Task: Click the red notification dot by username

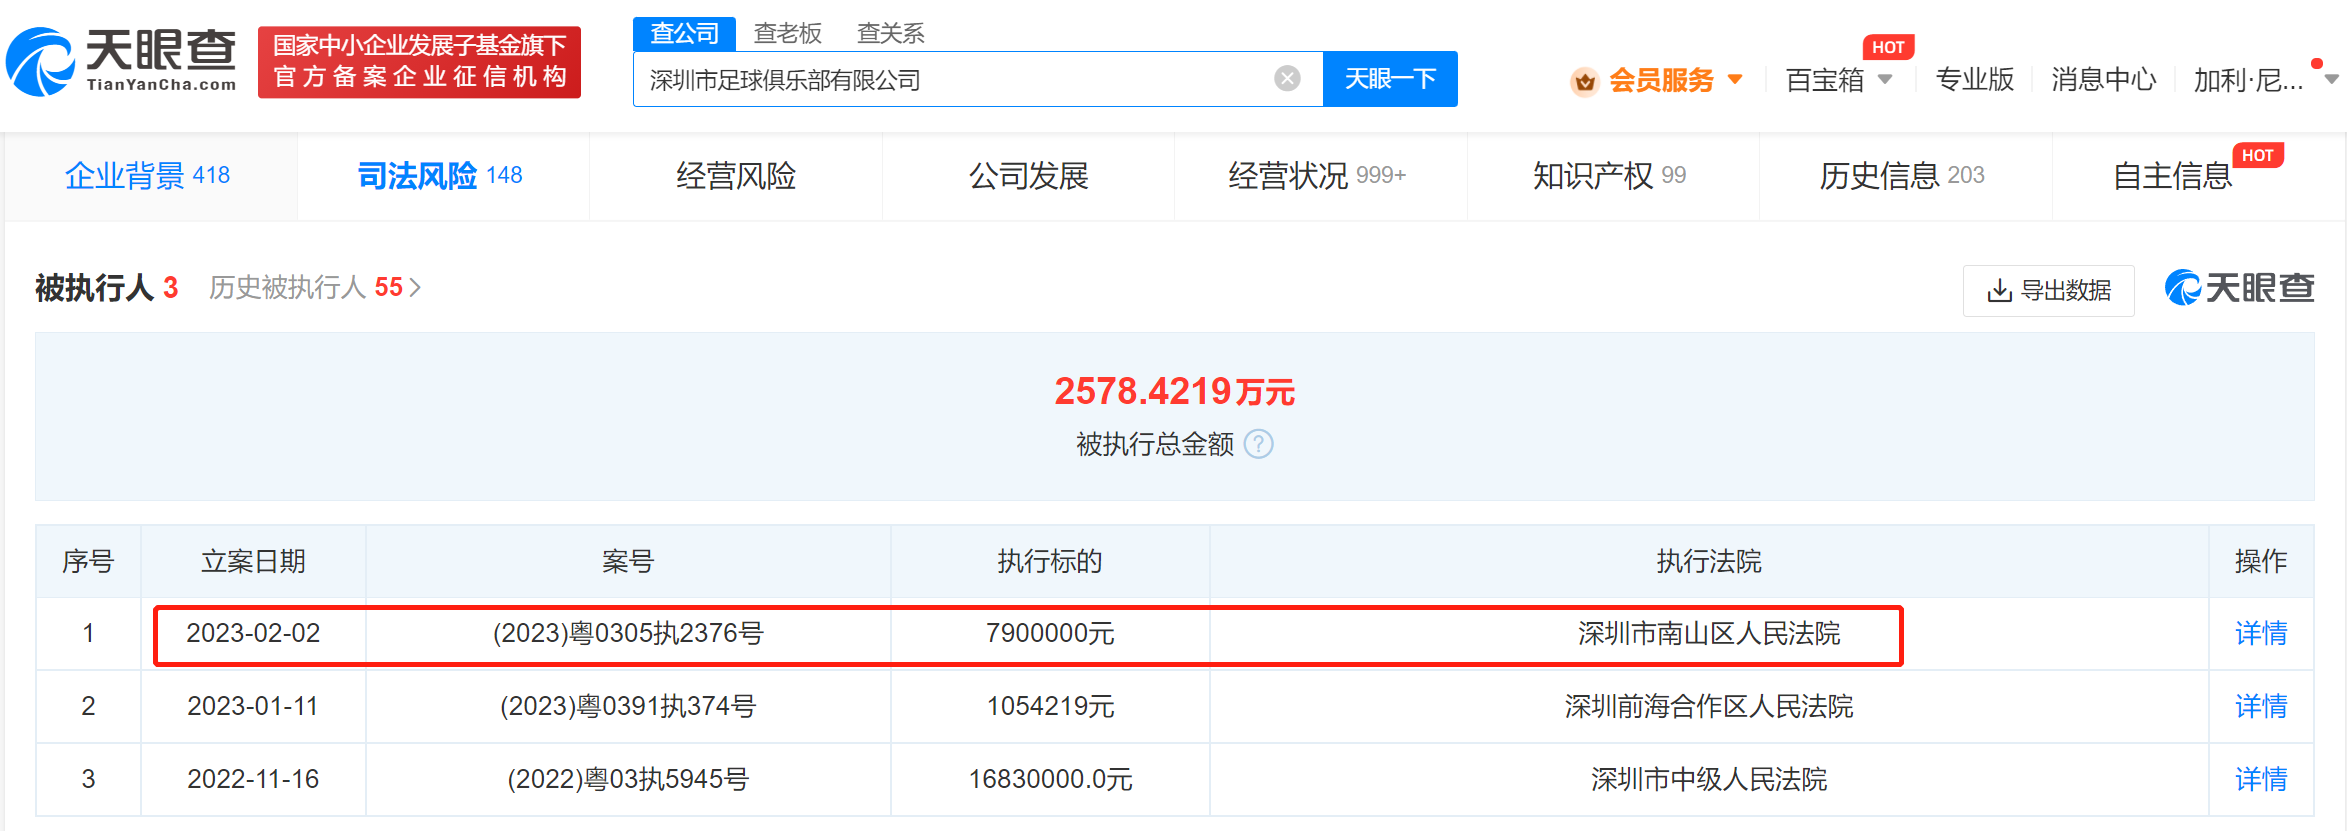Action: point(2316,64)
